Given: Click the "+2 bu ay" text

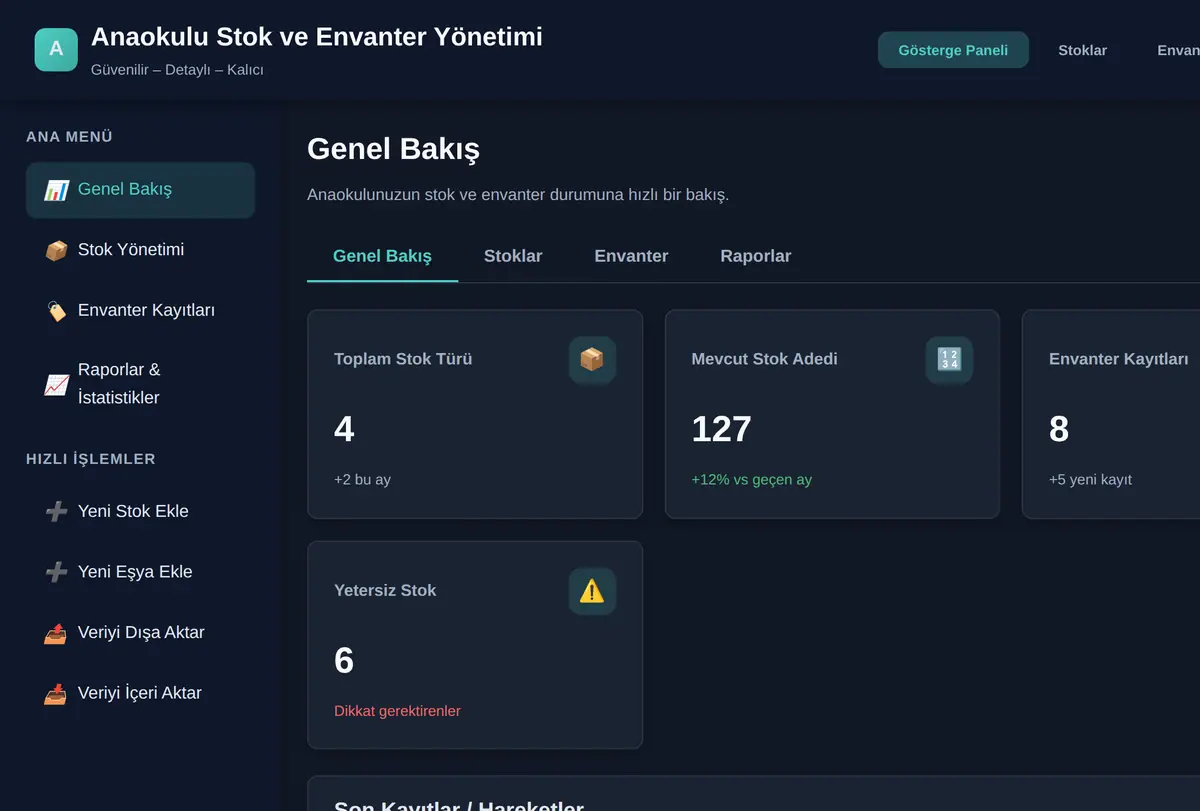Looking at the screenshot, I should tap(362, 480).
